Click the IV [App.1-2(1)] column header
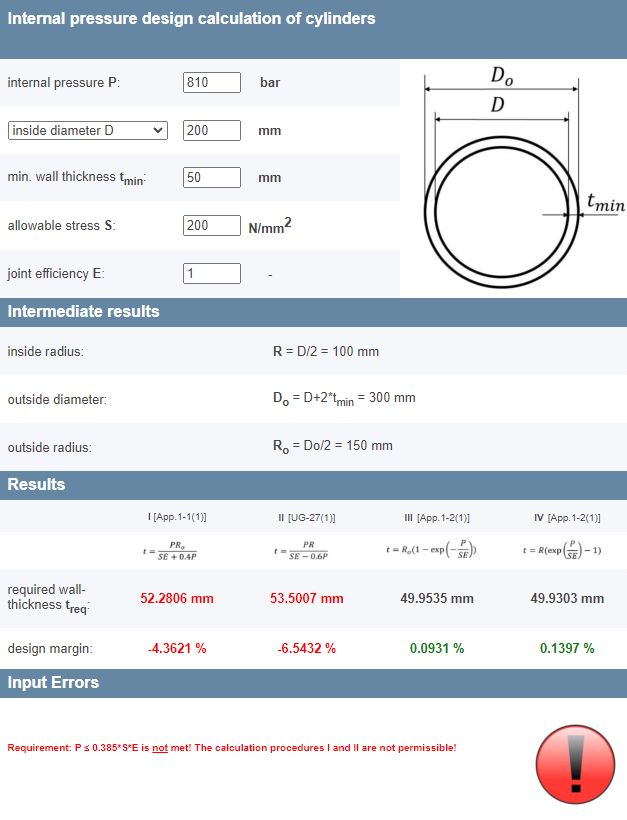The image size is (627, 820). click(567, 518)
